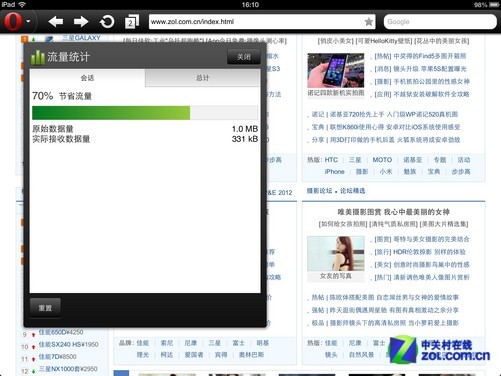This screenshot has width=501, height=376.
Task: Open the 奥林巴斯 brand link
Action: point(251,355)
